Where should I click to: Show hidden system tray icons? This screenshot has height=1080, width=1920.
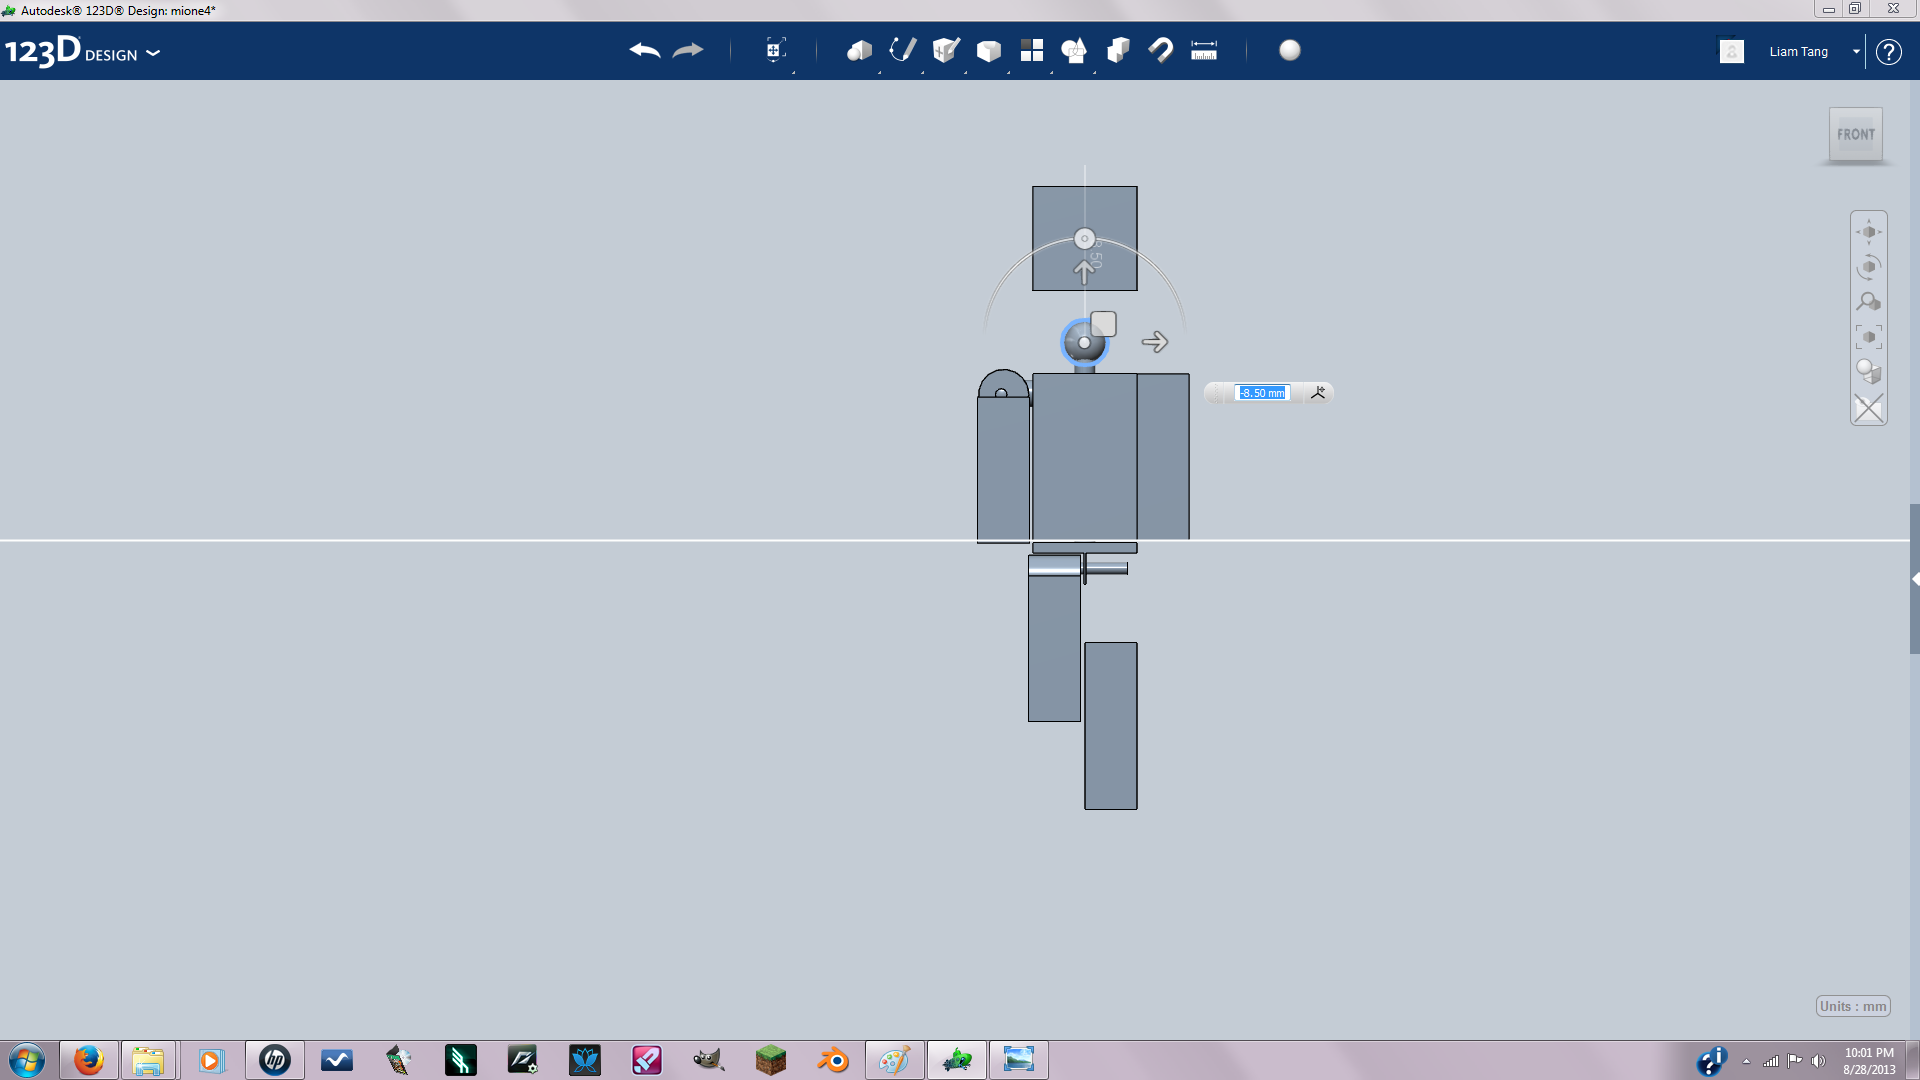[1746, 1061]
